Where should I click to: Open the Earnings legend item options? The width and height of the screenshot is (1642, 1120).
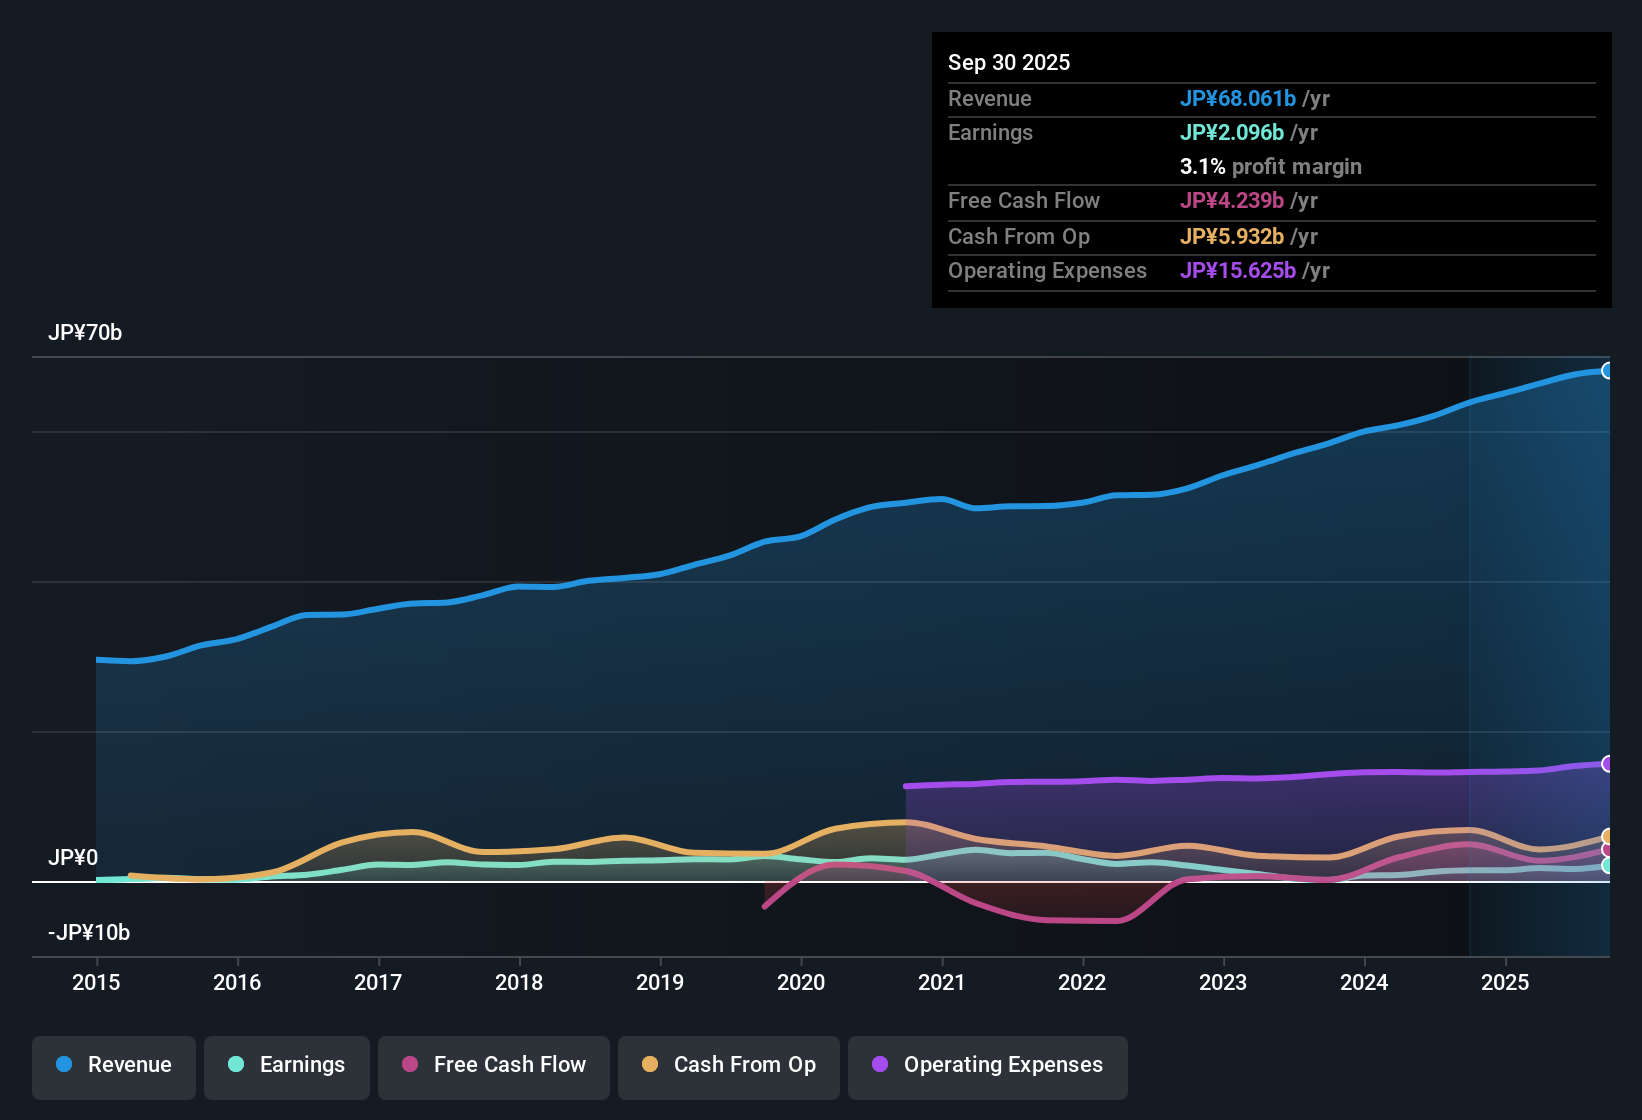click(x=287, y=1065)
